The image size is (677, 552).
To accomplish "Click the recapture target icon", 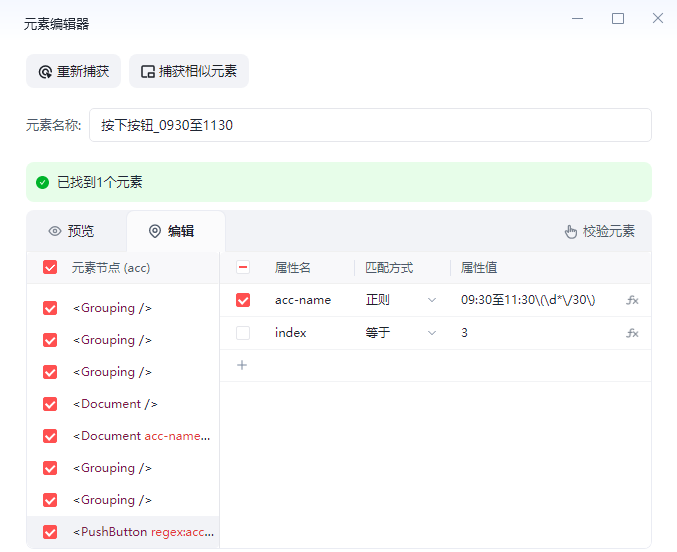I will 45,72.
